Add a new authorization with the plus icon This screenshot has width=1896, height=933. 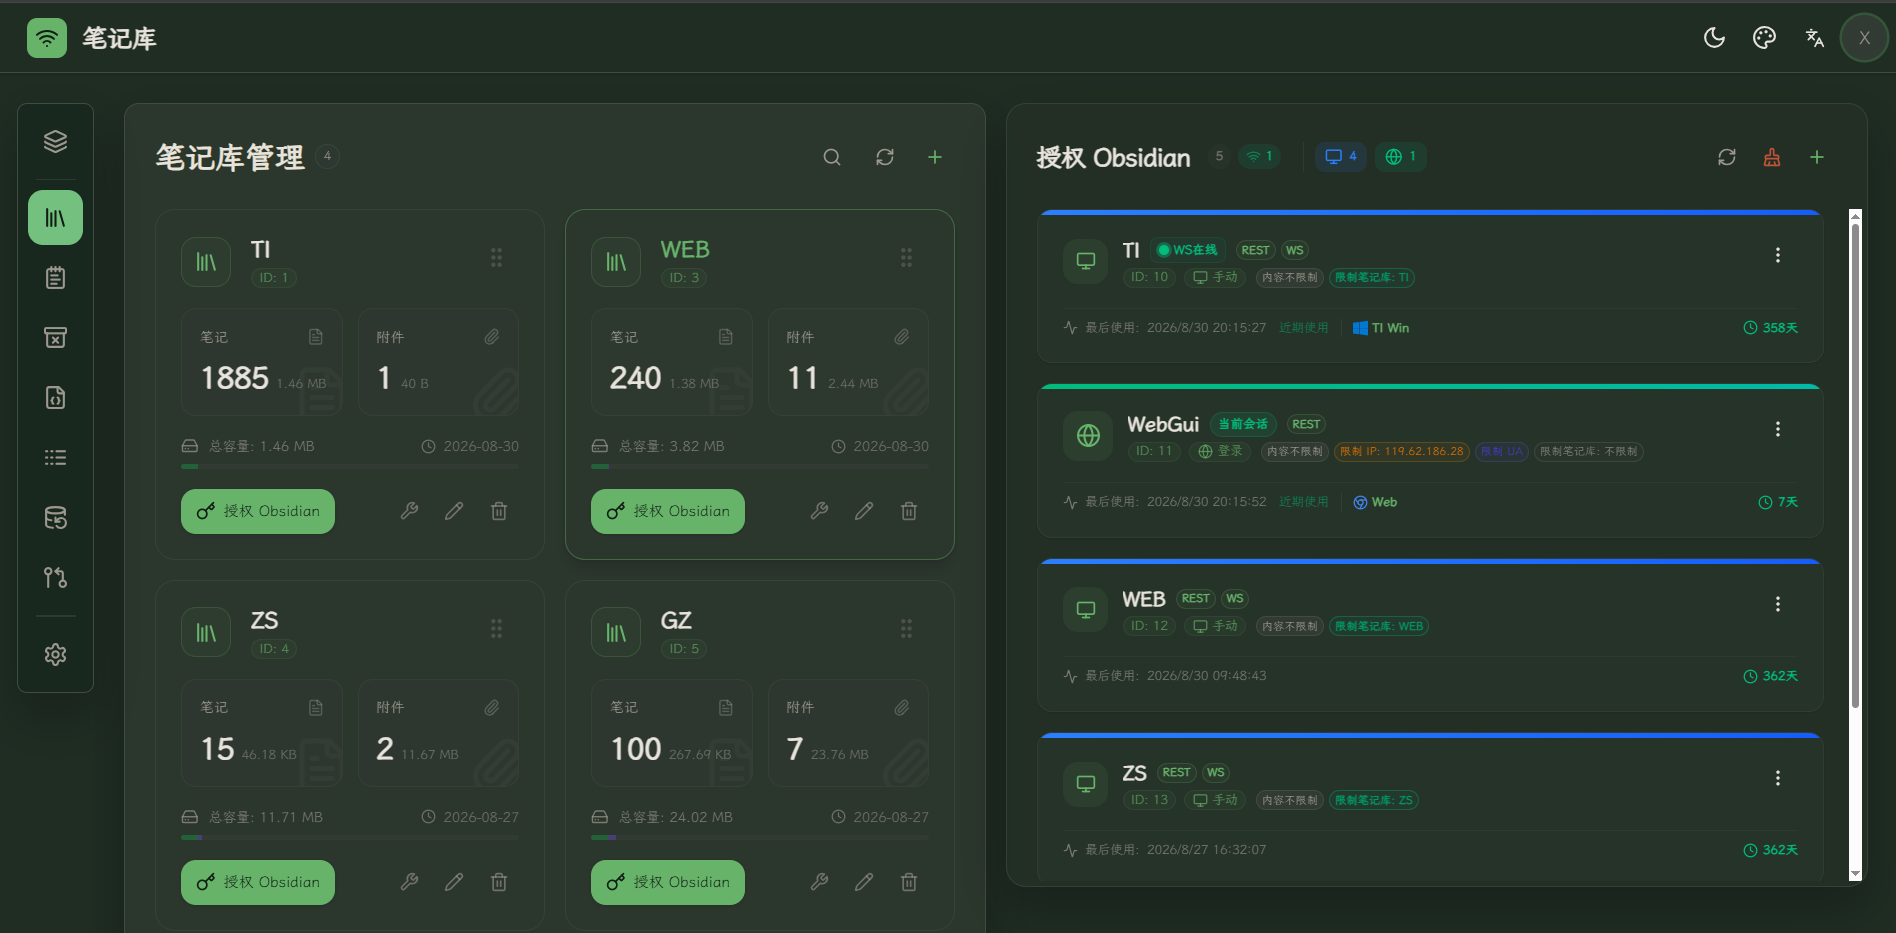1817,157
